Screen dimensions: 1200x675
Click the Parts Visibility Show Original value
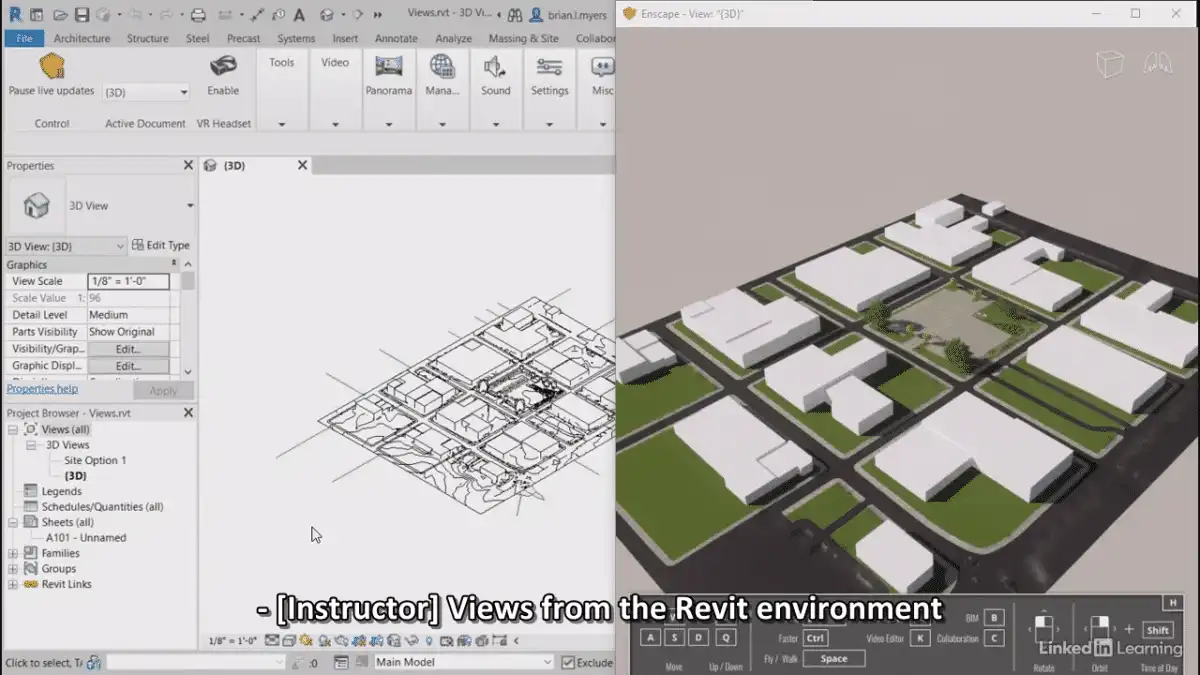click(129, 332)
